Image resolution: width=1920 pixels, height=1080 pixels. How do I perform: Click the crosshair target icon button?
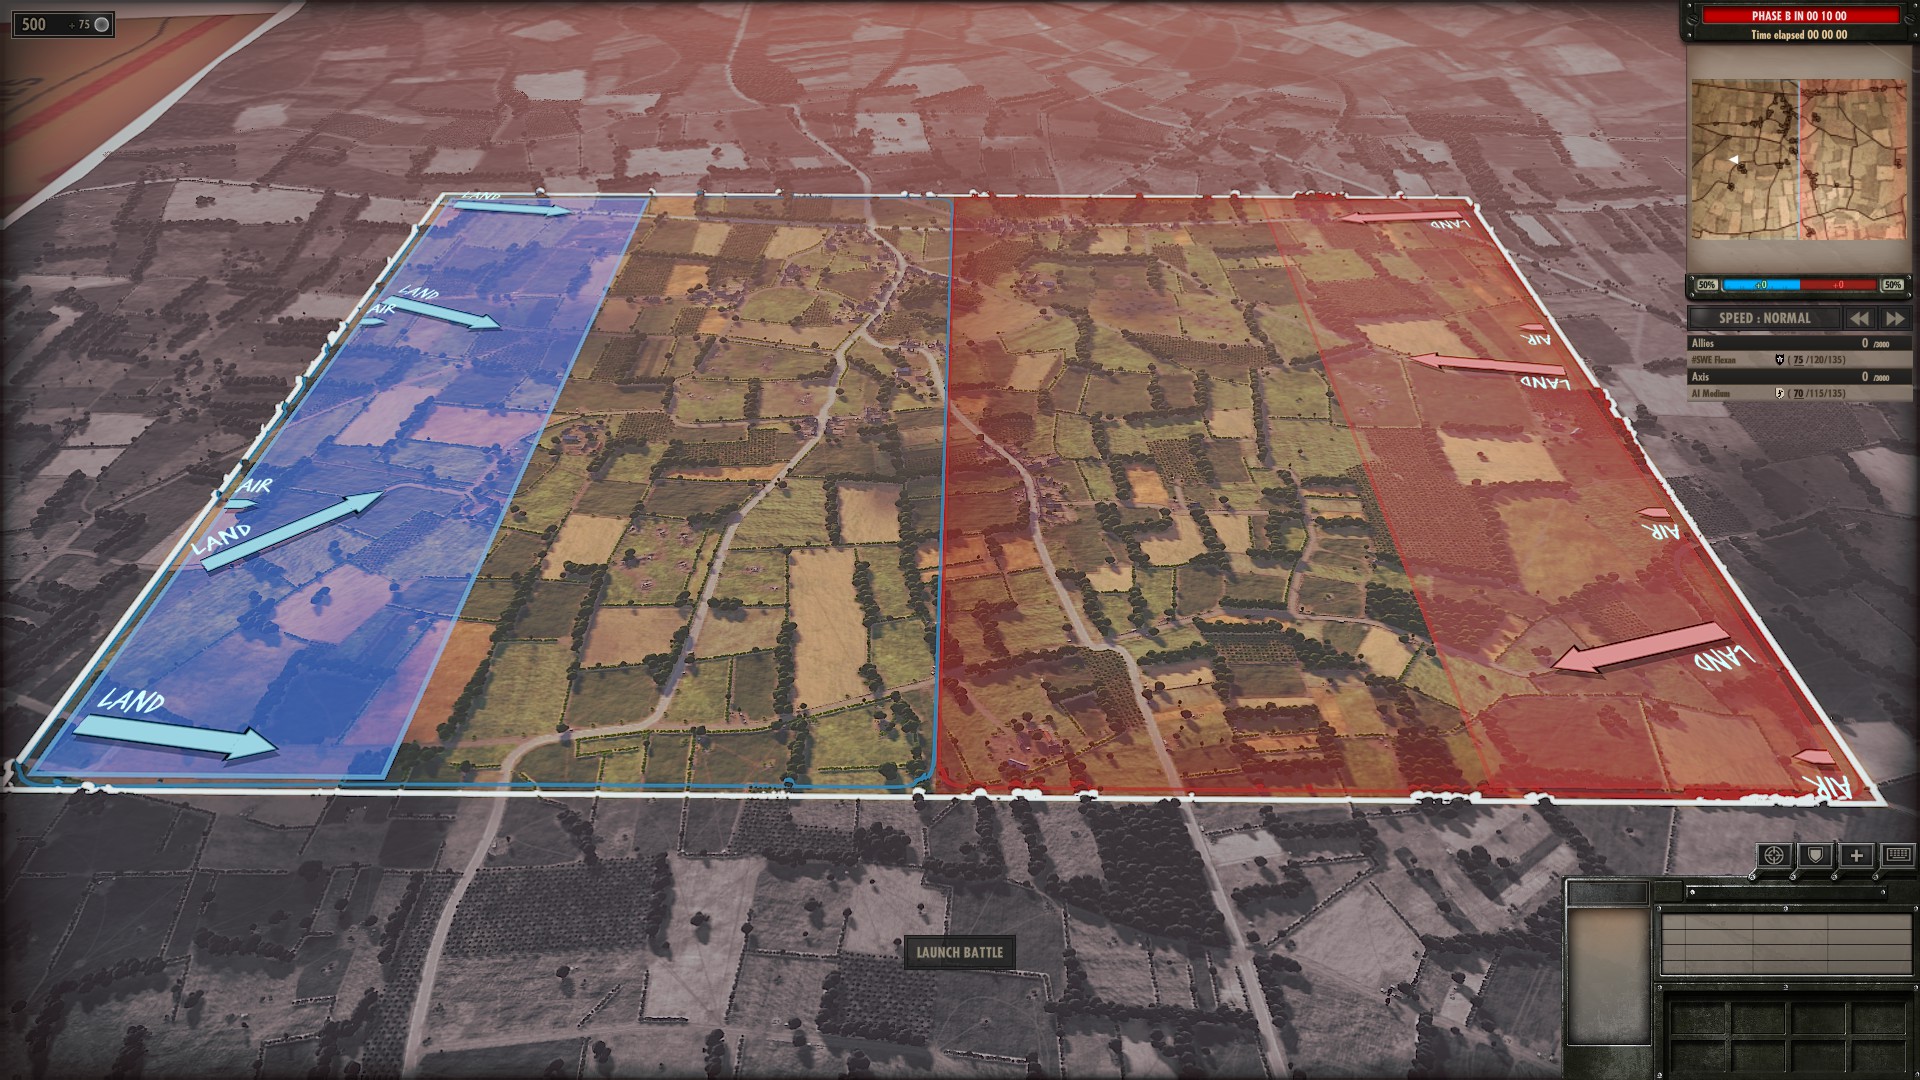1775,855
